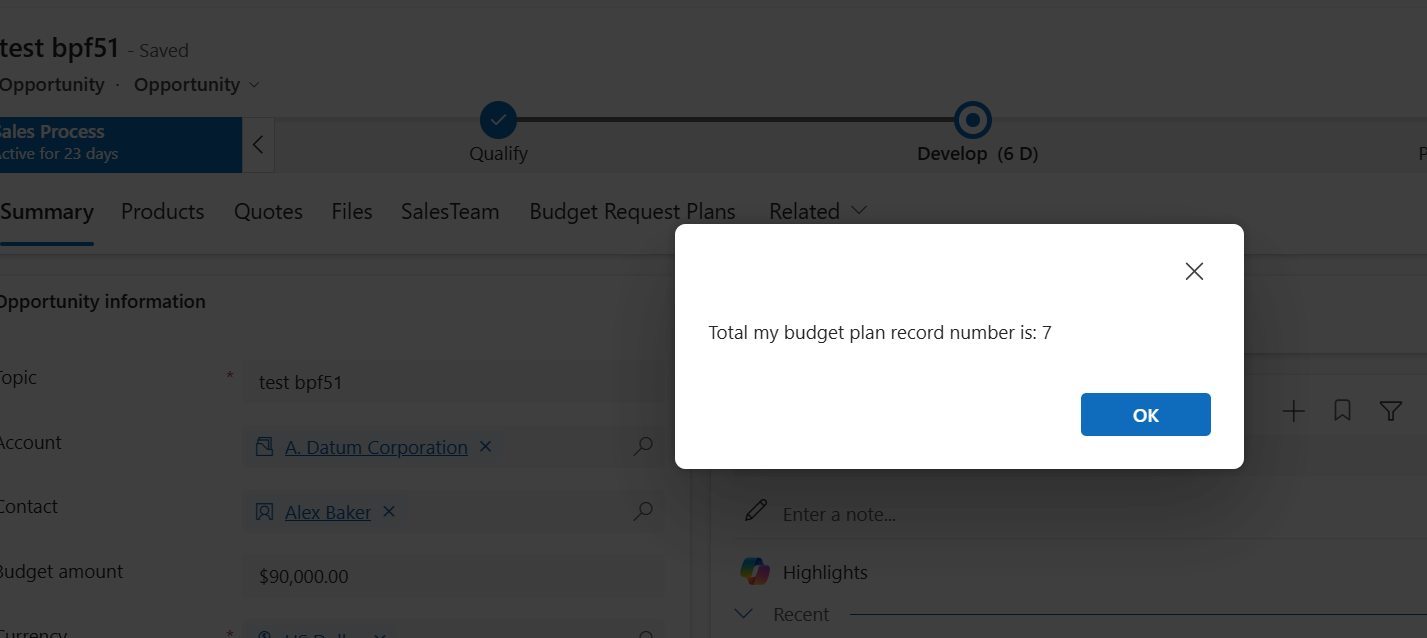Viewport: 1427px width, 638px height.
Task: Confirm the dialog with OK button
Action: pyautogui.click(x=1145, y=415)
